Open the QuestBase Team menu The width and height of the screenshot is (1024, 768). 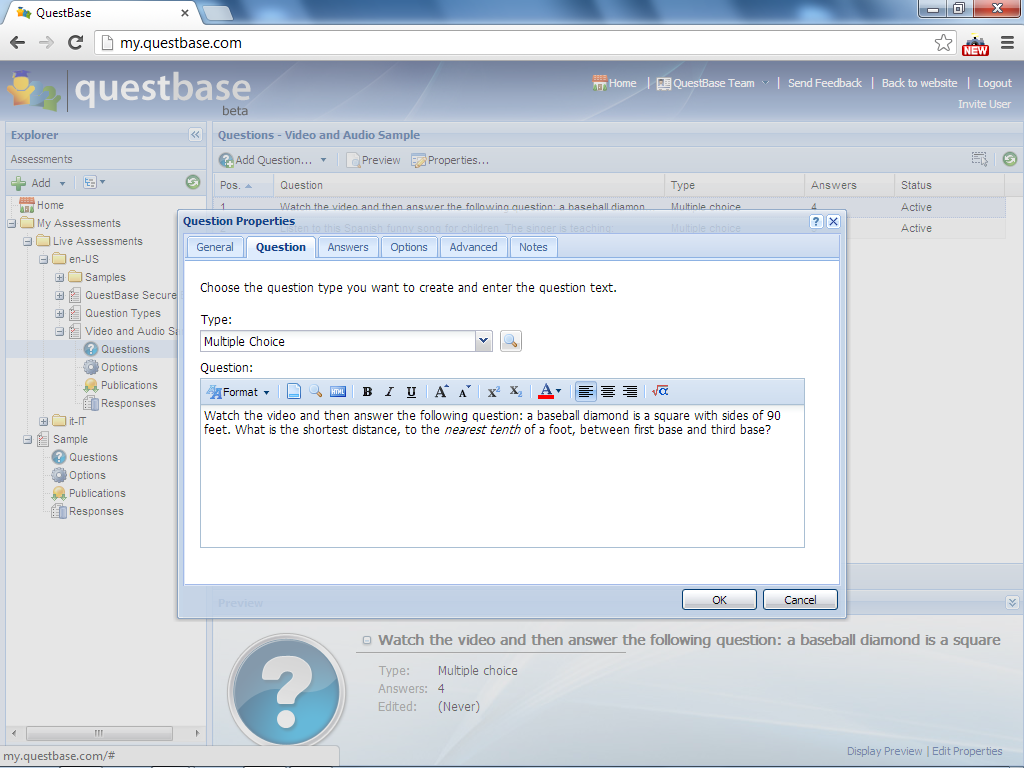pyautogui.click(x=712, y=83)
